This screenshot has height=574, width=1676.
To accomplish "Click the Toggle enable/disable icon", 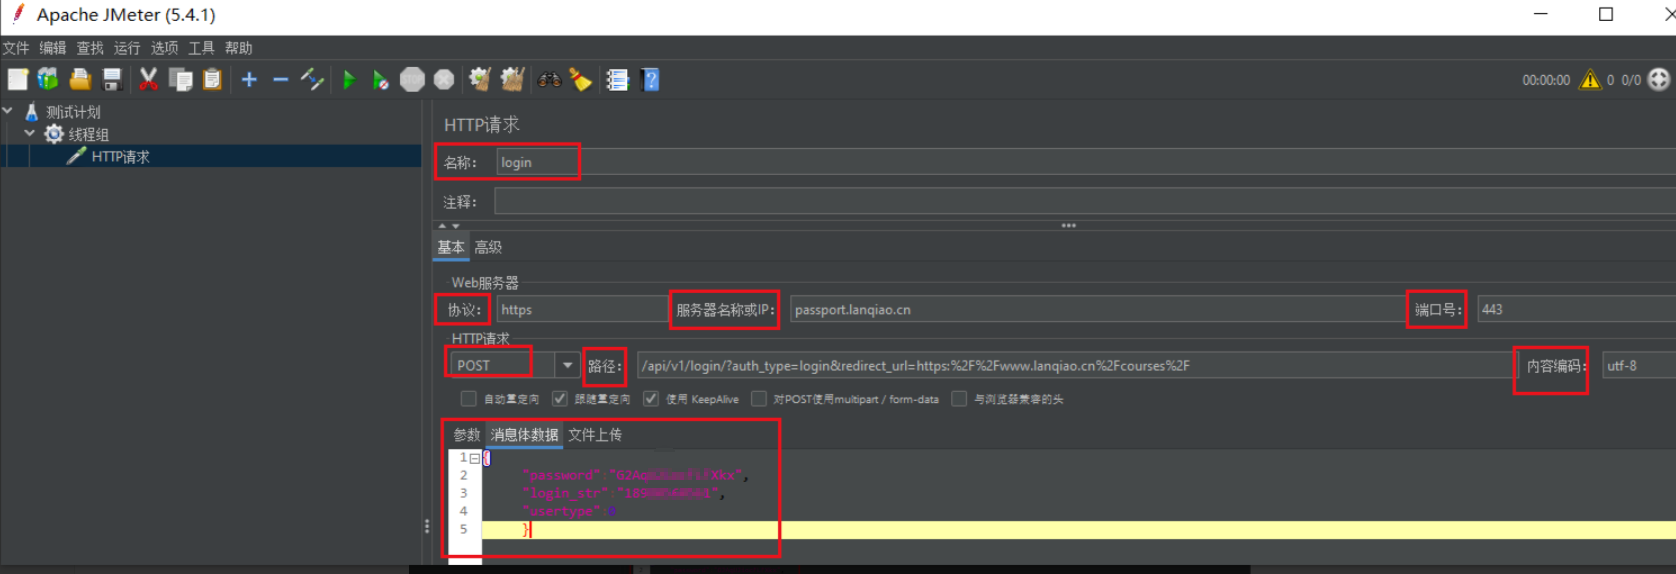I will click(312, 80).
